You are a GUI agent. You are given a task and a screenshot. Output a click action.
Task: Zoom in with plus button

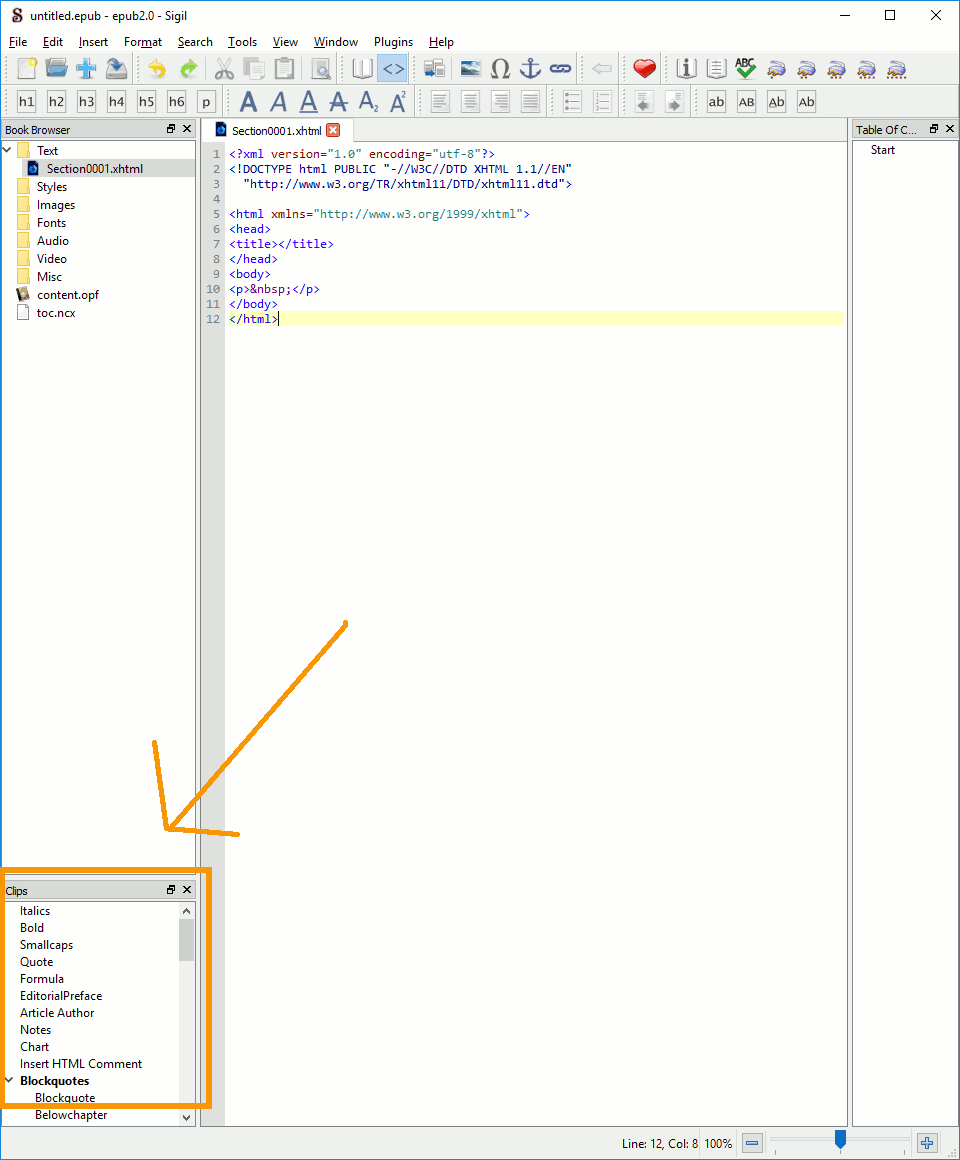tap(927, 1143)
